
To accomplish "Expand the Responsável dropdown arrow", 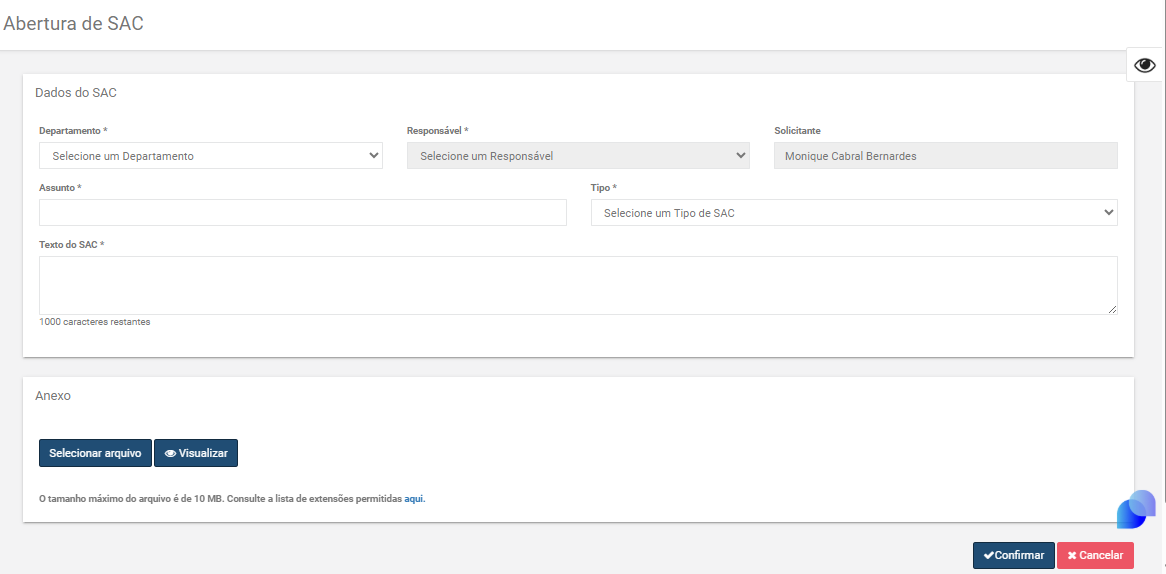I will pos(741,155).
